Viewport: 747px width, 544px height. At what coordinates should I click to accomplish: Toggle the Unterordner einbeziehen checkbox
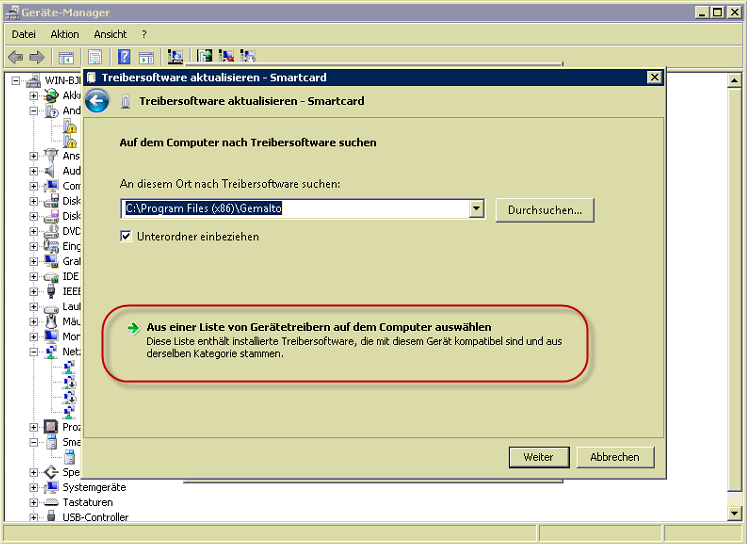click(x=126, y=237)
